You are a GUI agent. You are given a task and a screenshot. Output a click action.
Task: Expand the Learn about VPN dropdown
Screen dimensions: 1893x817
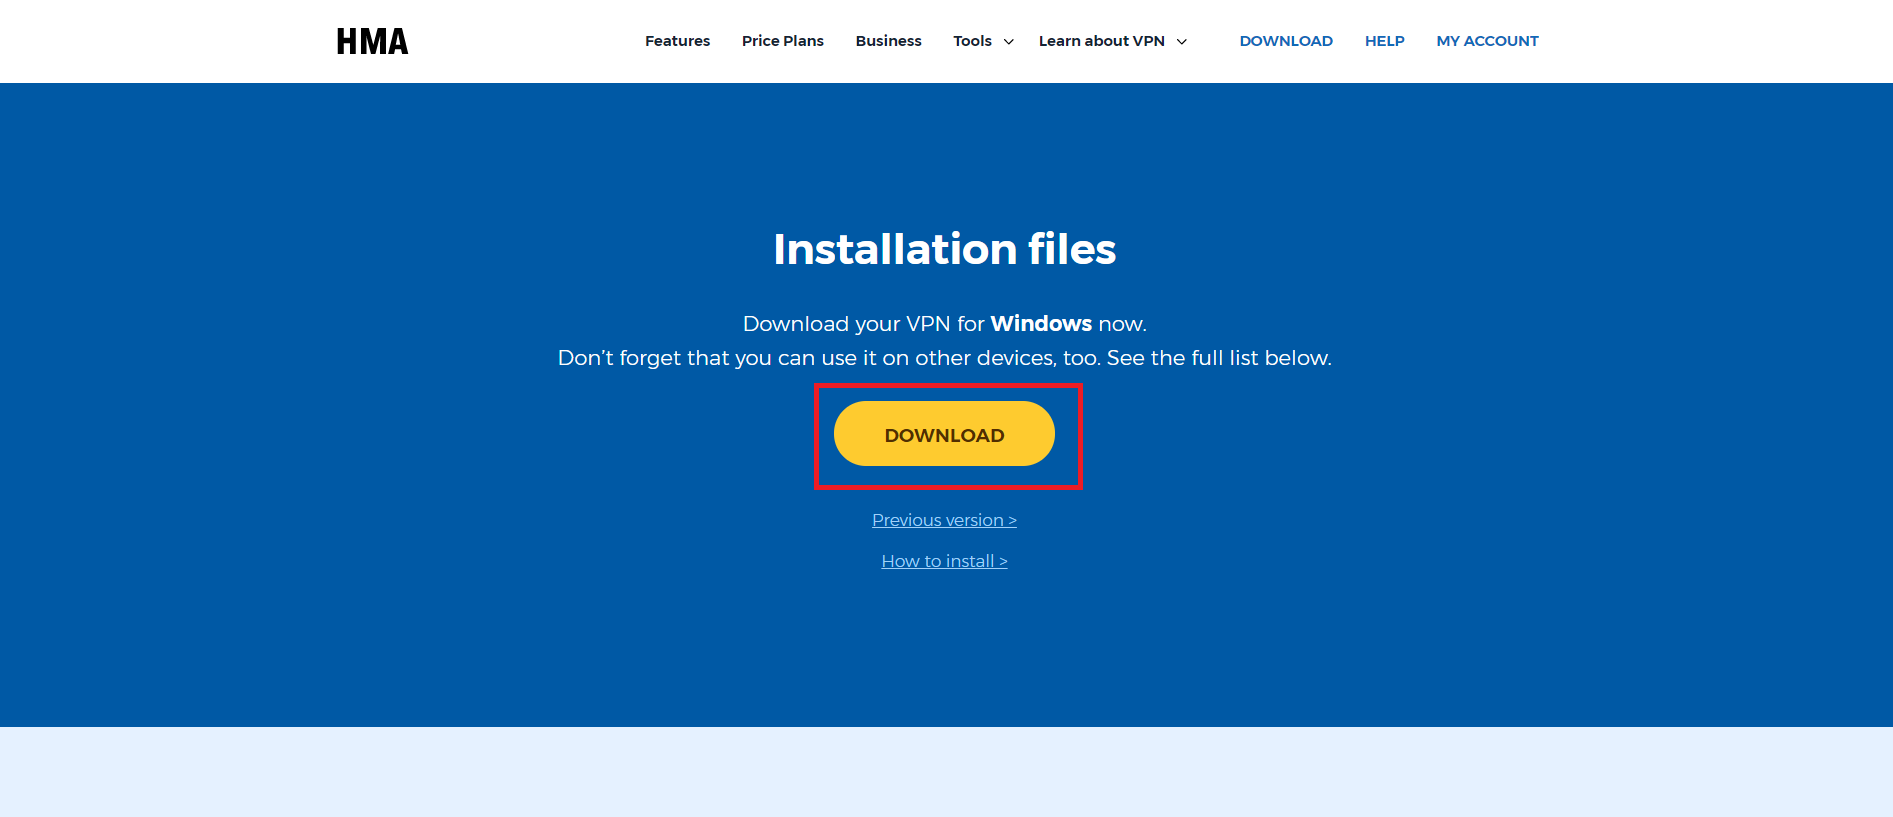(x=1112, y=41)
